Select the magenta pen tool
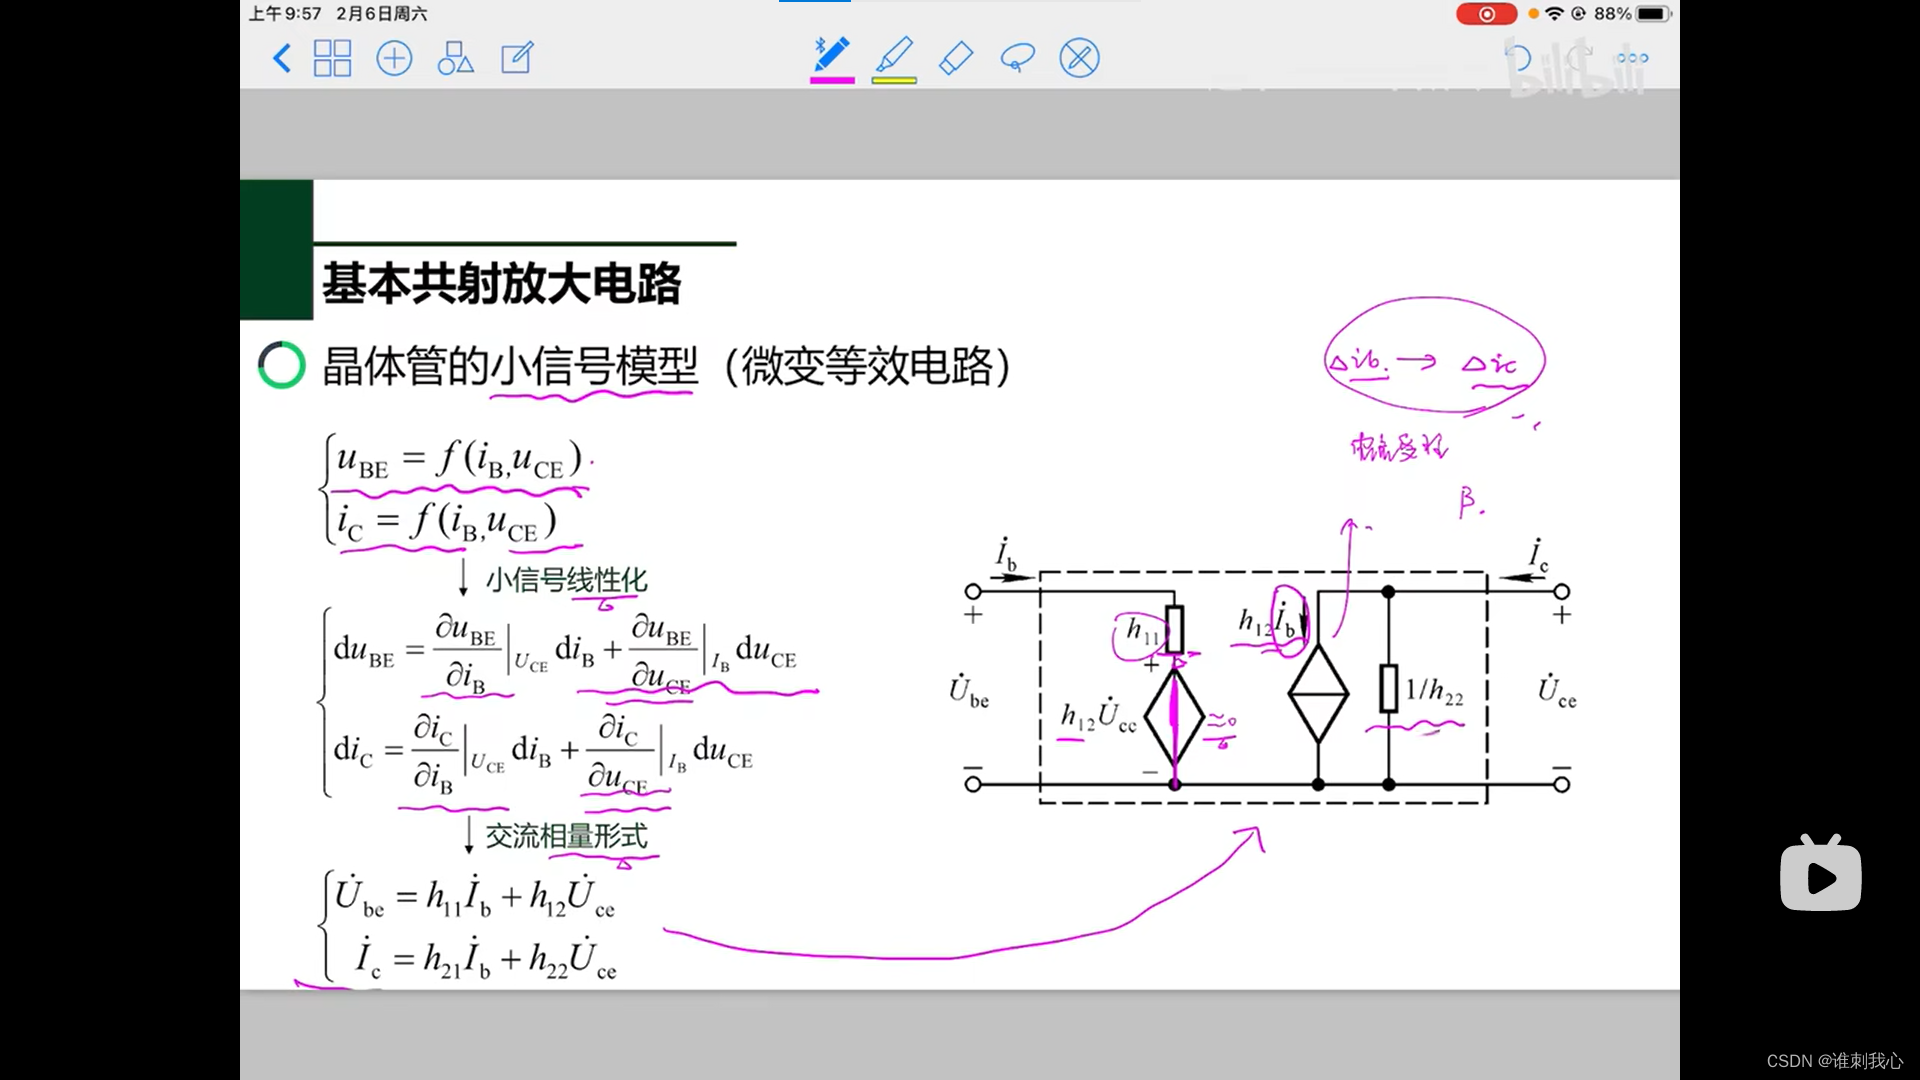The width and height of the screenshot is (1920, 1080). click(832, 54)
